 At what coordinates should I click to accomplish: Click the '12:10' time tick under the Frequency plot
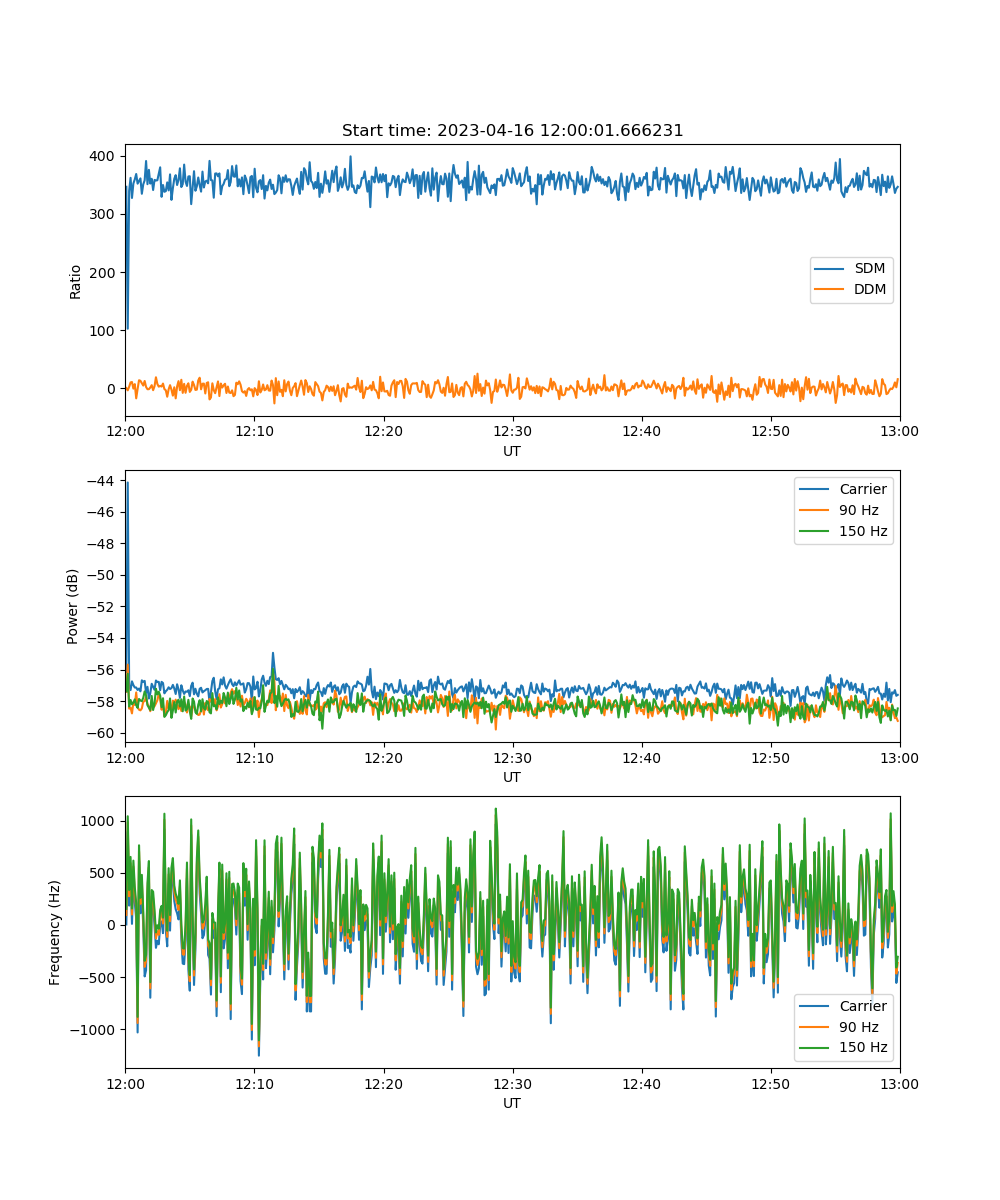pyautogui.click(x=254, y=1083)
